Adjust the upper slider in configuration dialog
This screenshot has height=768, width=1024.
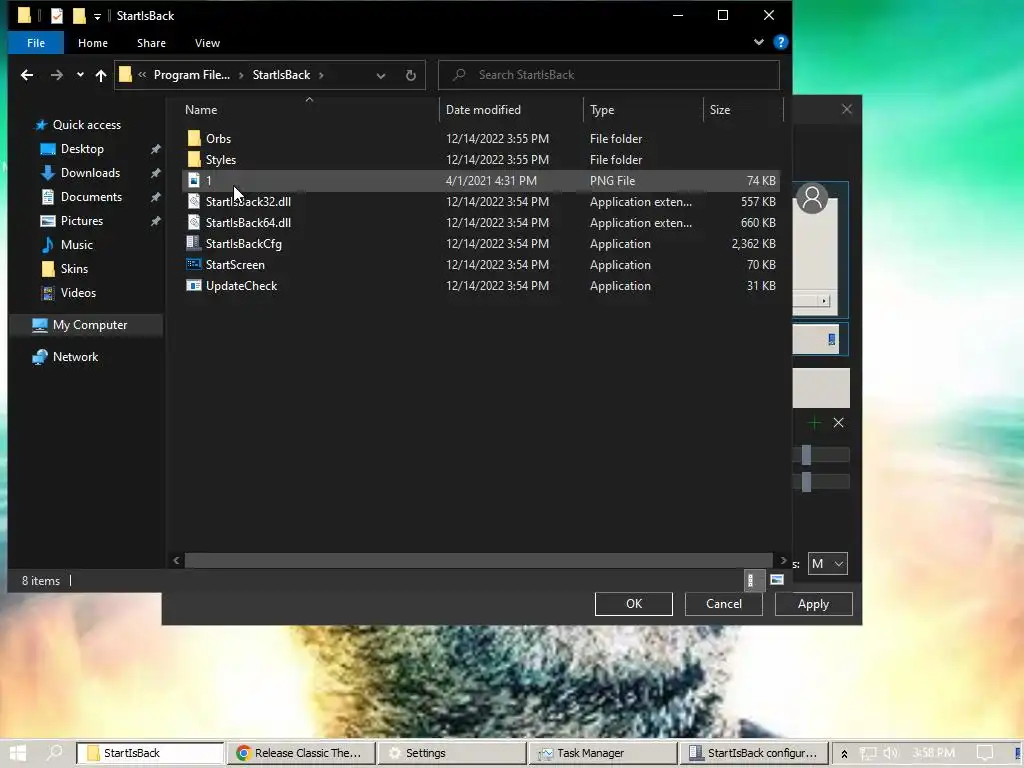tap(807, 455)
